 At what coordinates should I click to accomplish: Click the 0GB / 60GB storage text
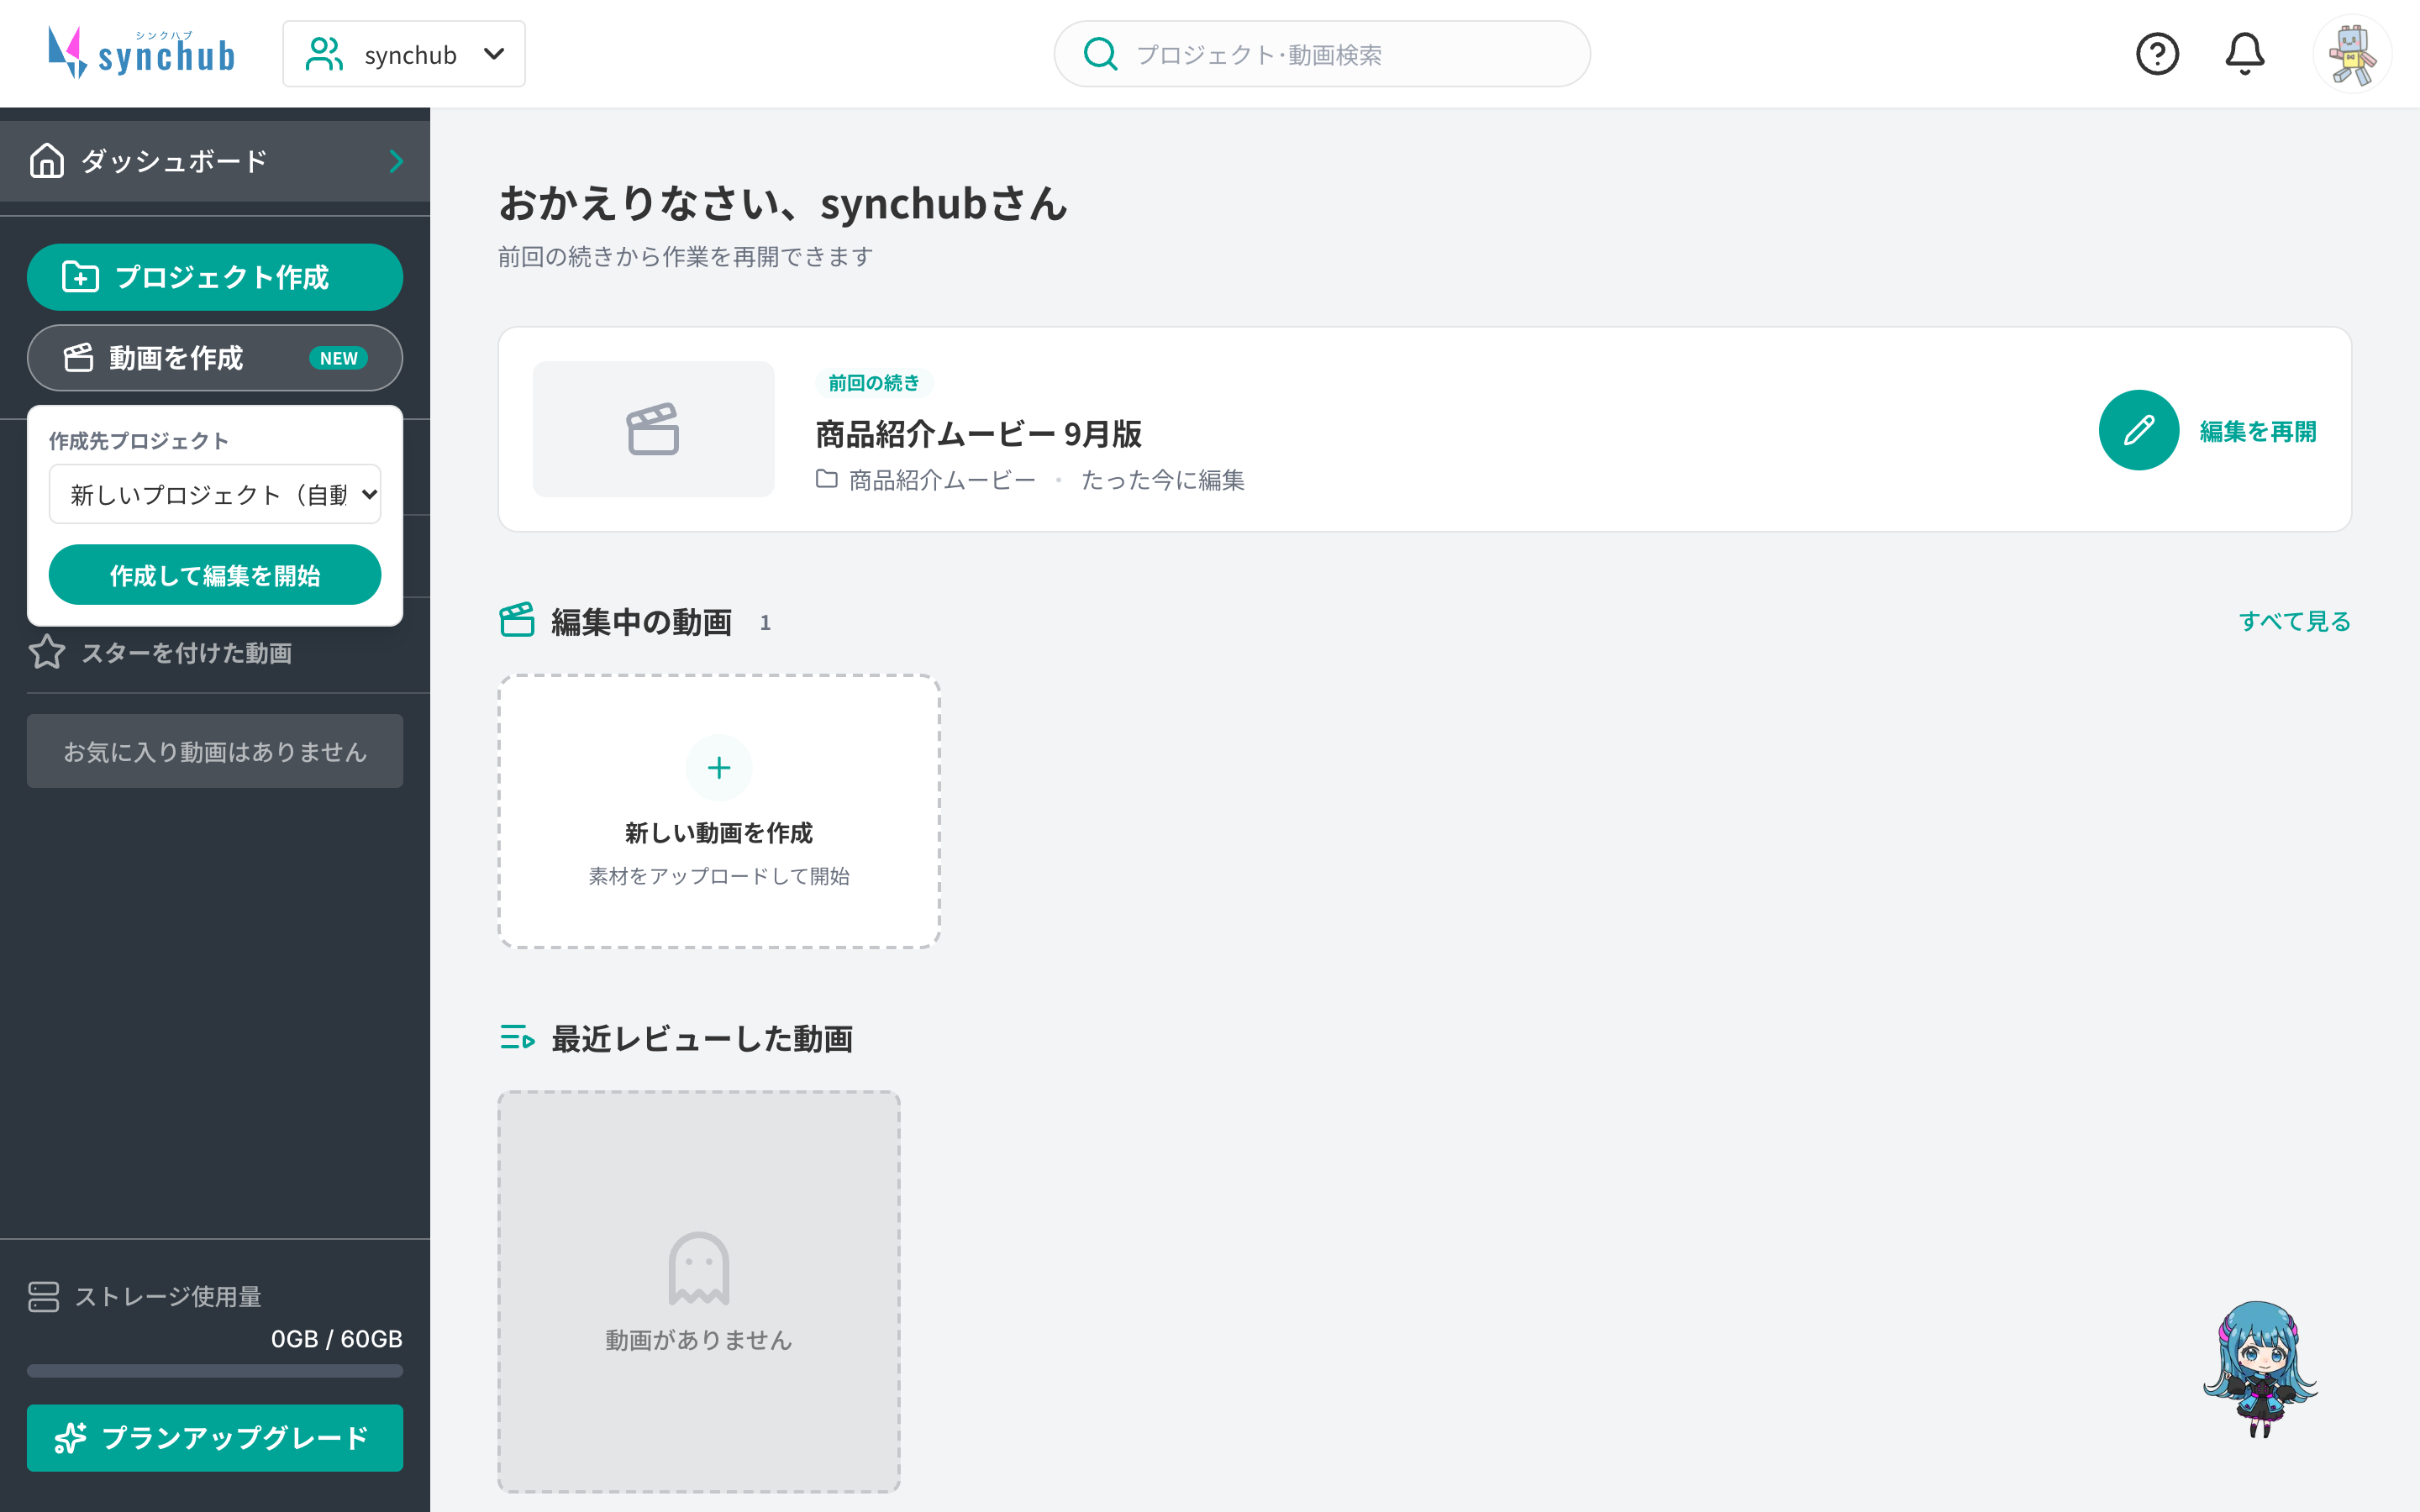pyautogui.click(x=337, y=1339)
